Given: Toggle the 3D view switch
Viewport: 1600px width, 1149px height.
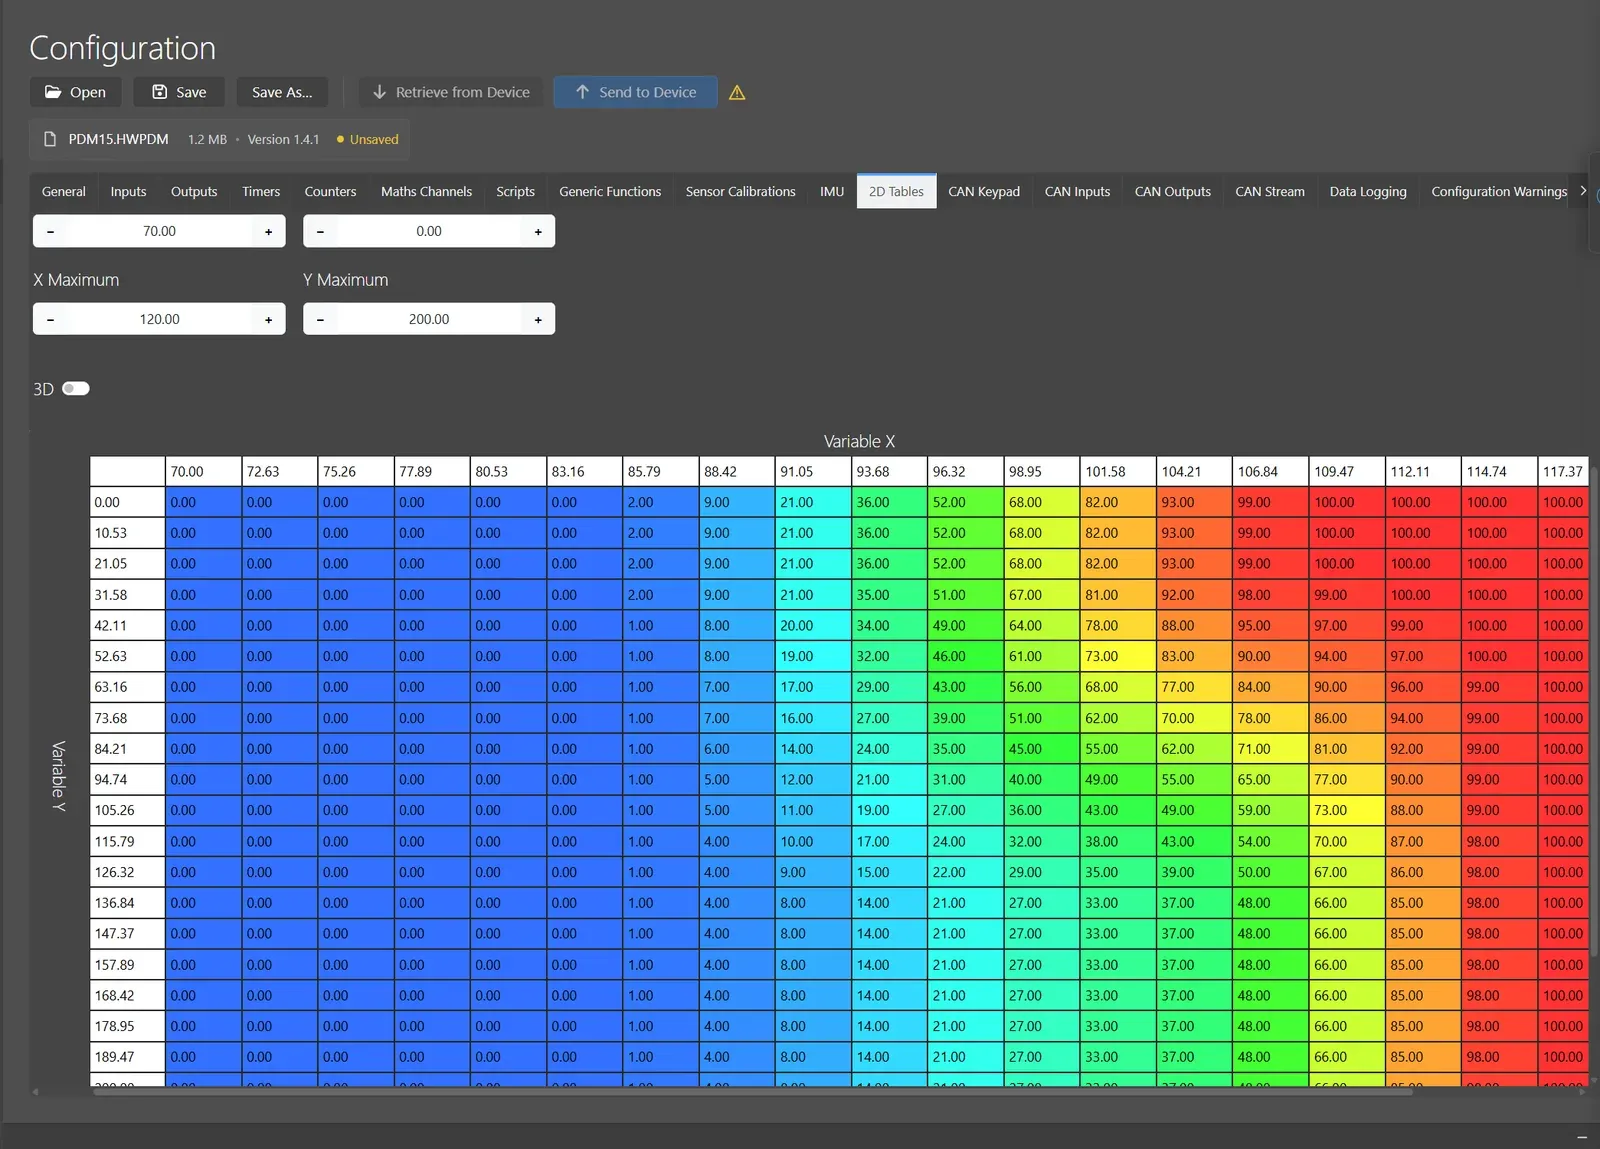Looking at the screenshot, I should point(76,389).
